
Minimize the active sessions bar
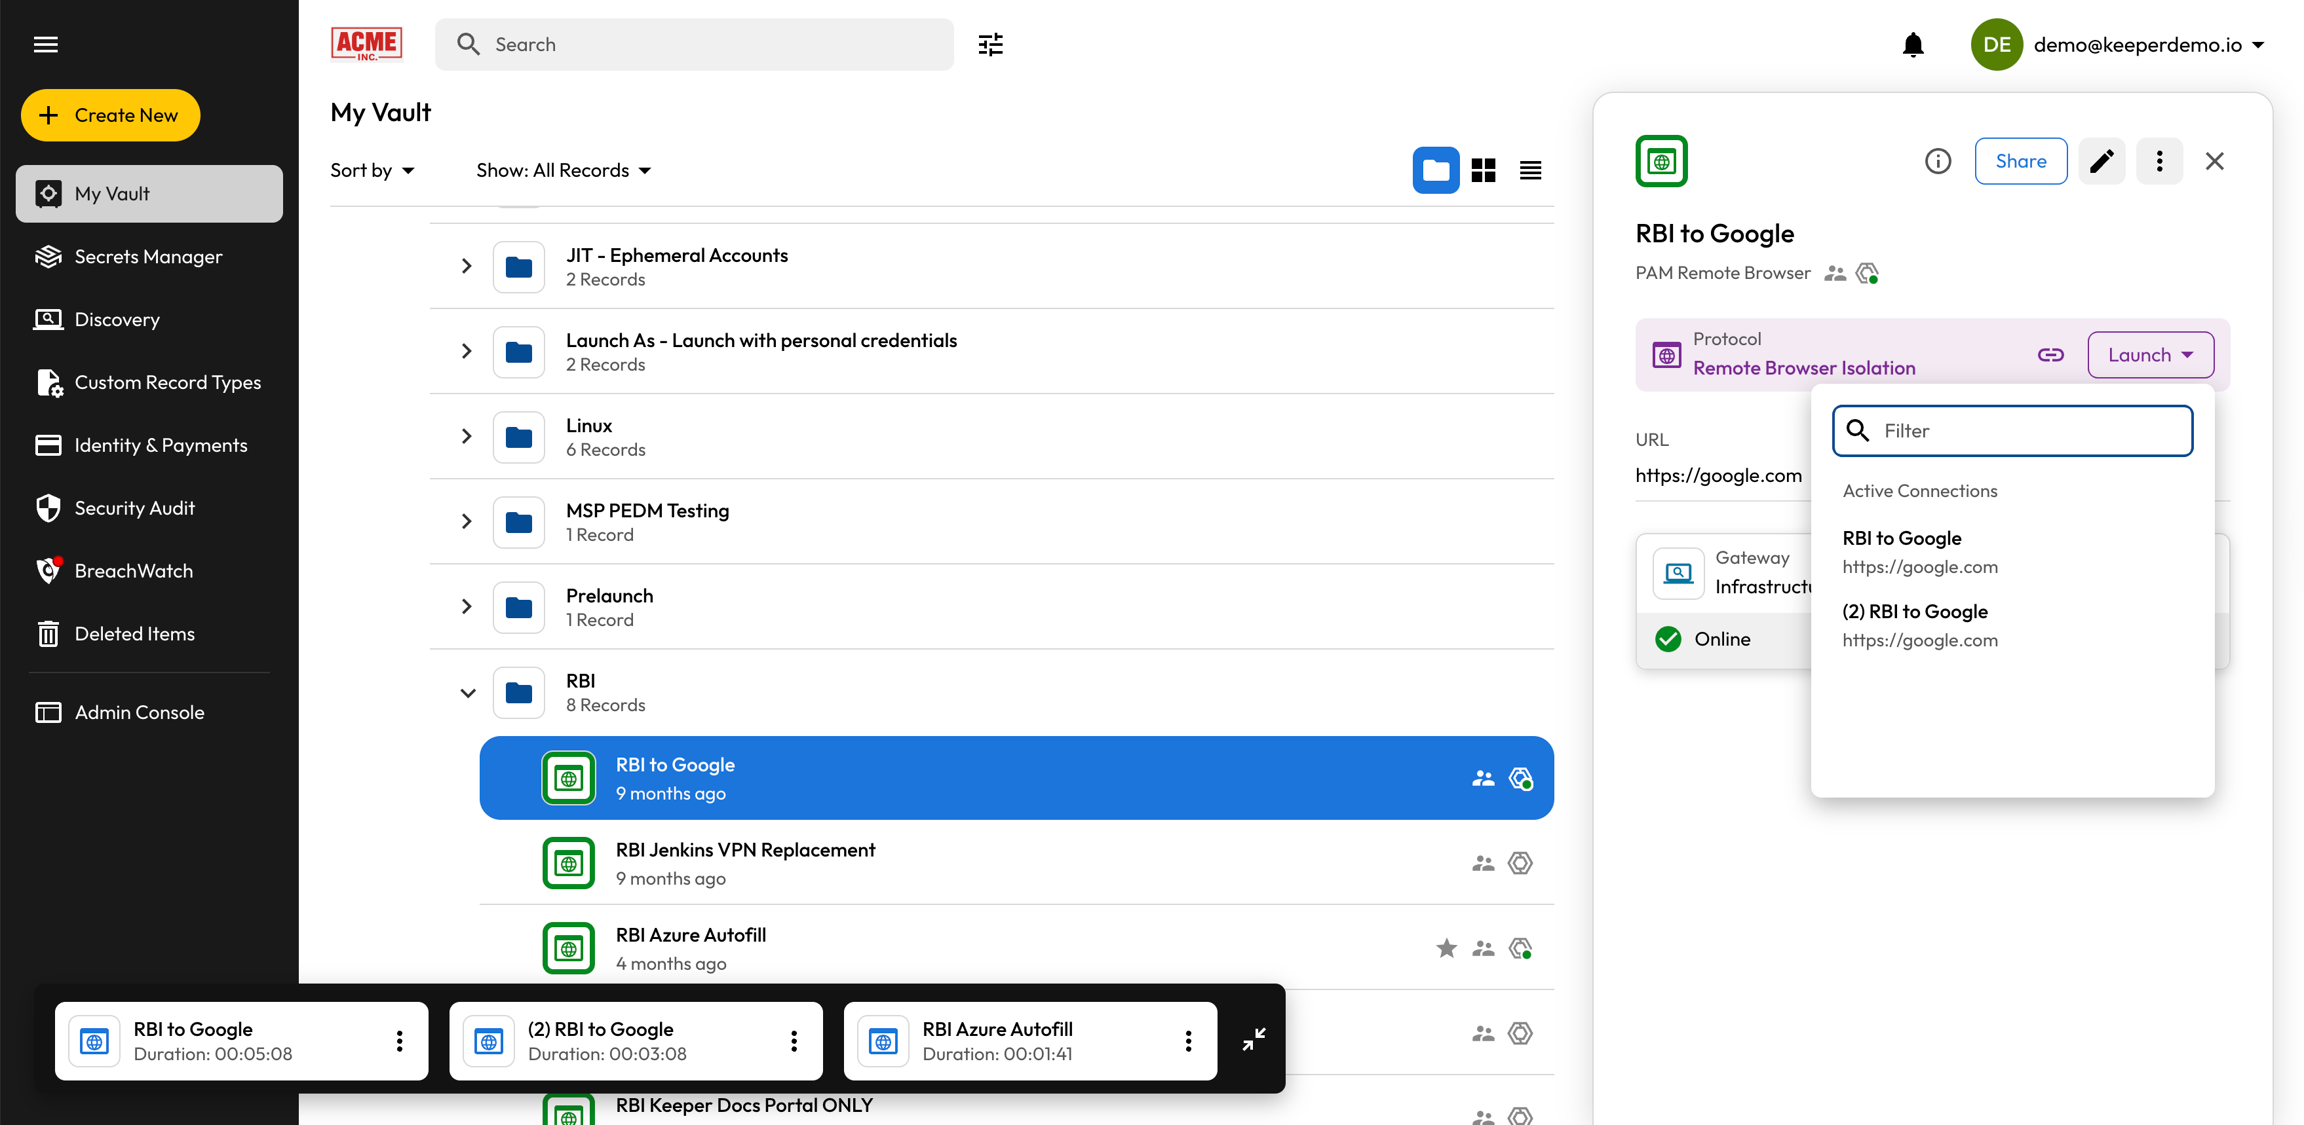(1253, 1040)
